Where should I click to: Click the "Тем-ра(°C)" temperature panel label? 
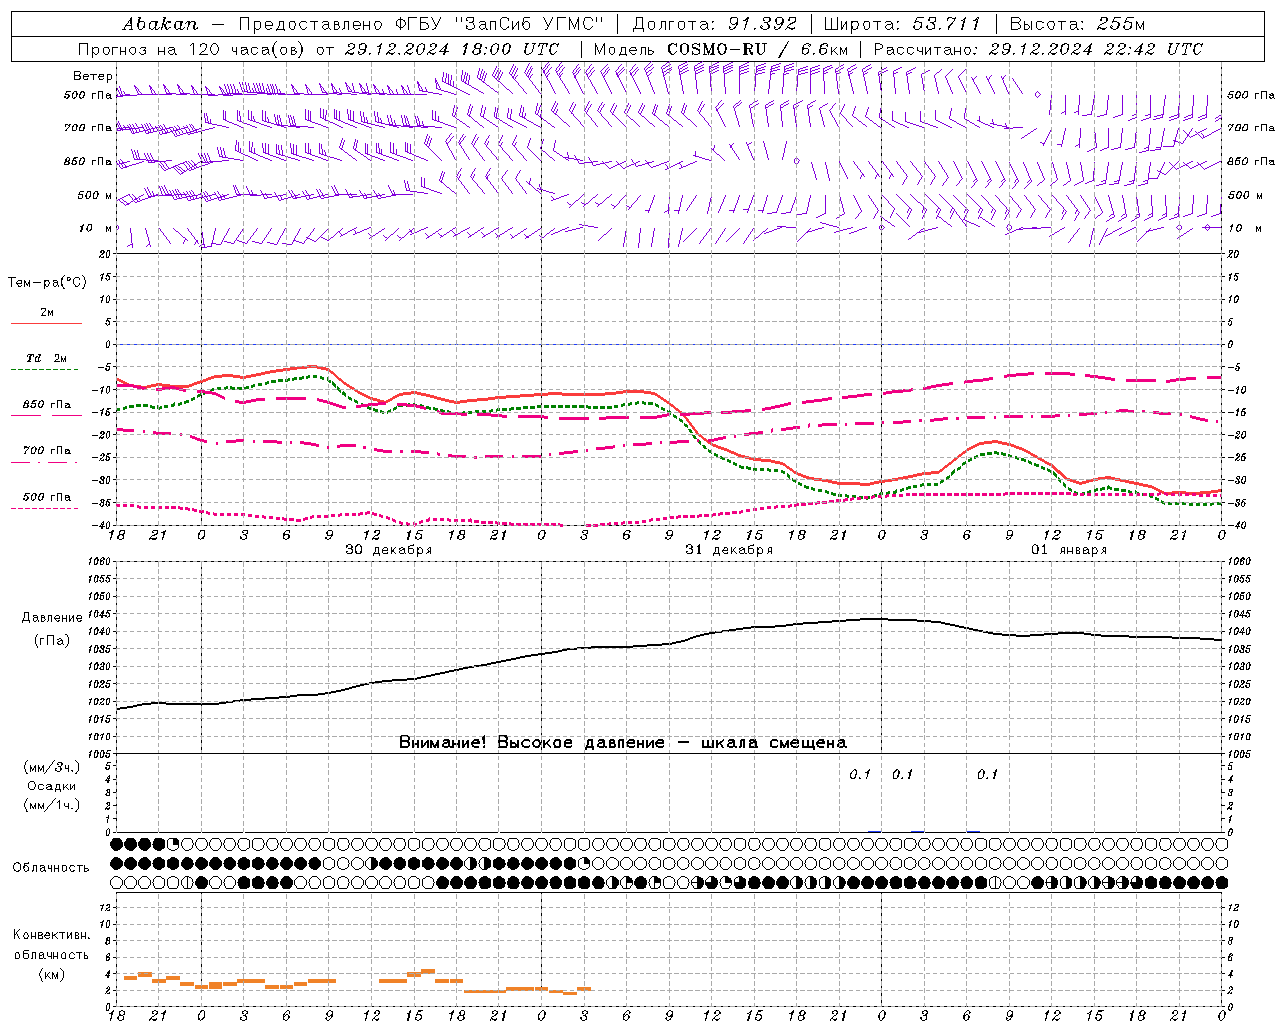coord(47,283)
